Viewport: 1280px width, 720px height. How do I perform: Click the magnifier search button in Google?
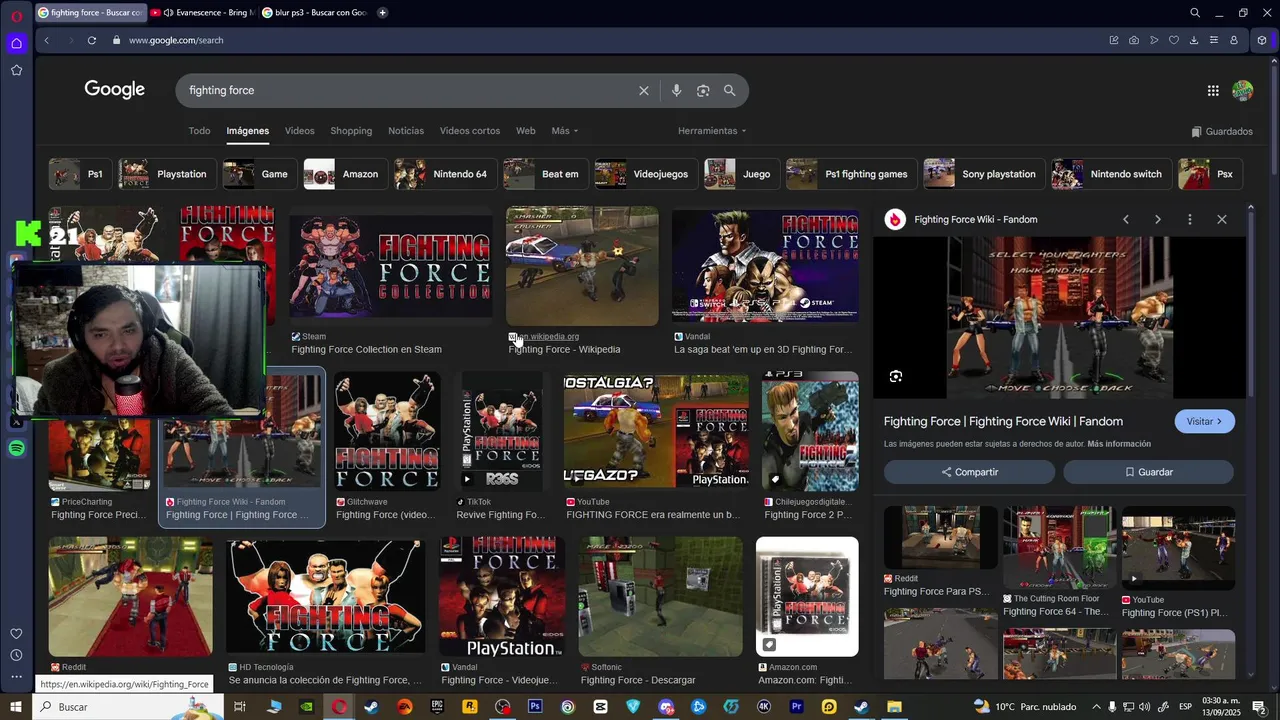click(729, 90)
